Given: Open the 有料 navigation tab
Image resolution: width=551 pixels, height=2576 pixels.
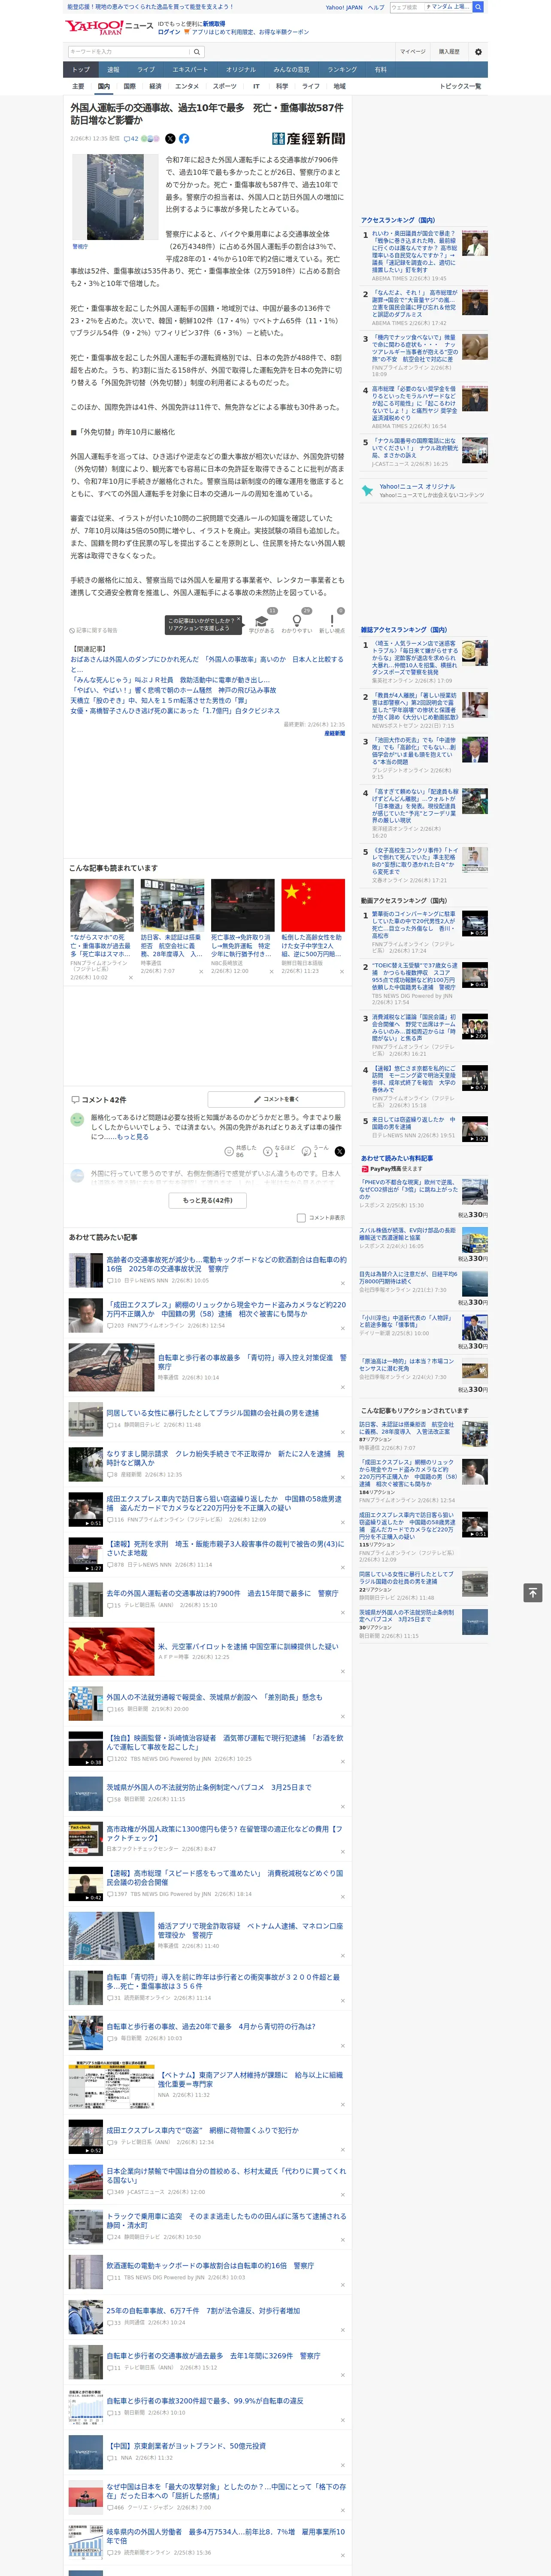Looking at the screenshot, I should (x=381, y=70).
